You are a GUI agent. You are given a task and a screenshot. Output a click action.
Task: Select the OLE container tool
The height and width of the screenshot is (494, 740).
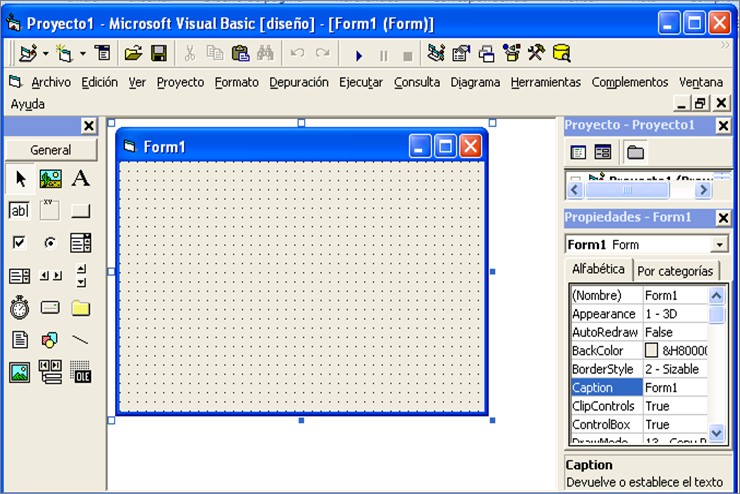pyautogui.click(x=81, y=372)
